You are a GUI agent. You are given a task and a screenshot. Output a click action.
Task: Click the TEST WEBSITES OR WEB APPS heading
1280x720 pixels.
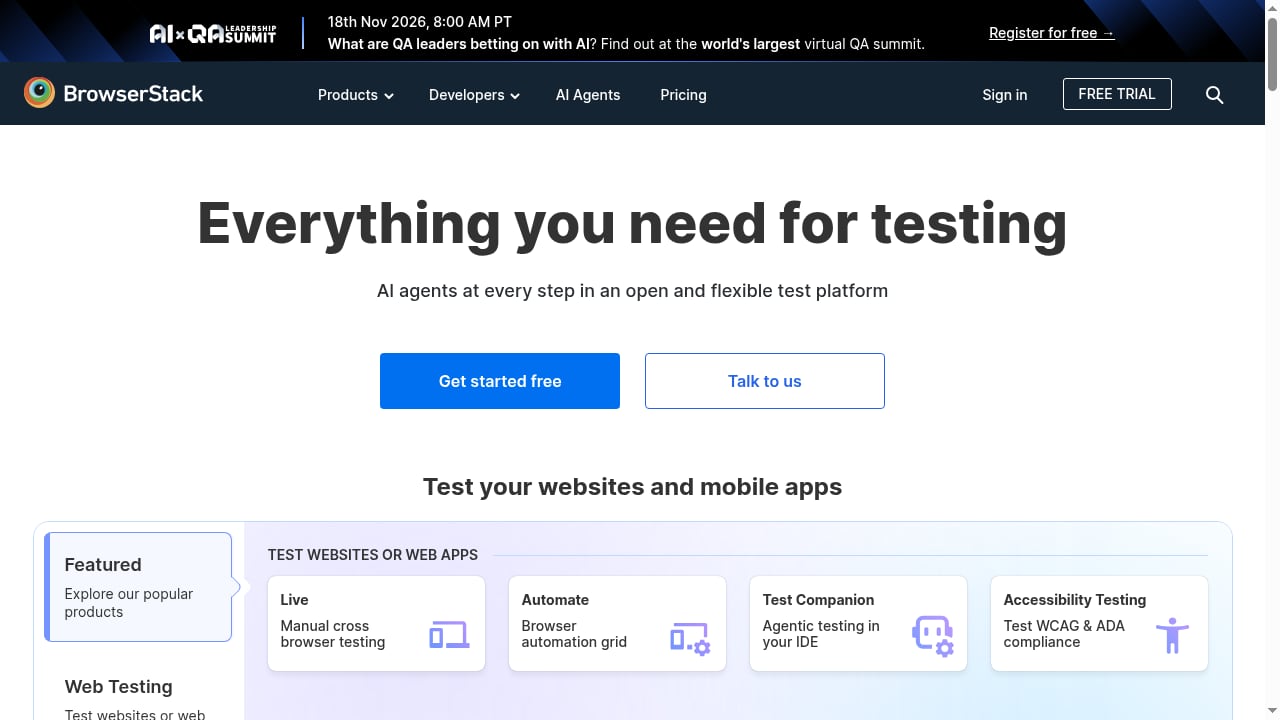click(x=373, y=555)
